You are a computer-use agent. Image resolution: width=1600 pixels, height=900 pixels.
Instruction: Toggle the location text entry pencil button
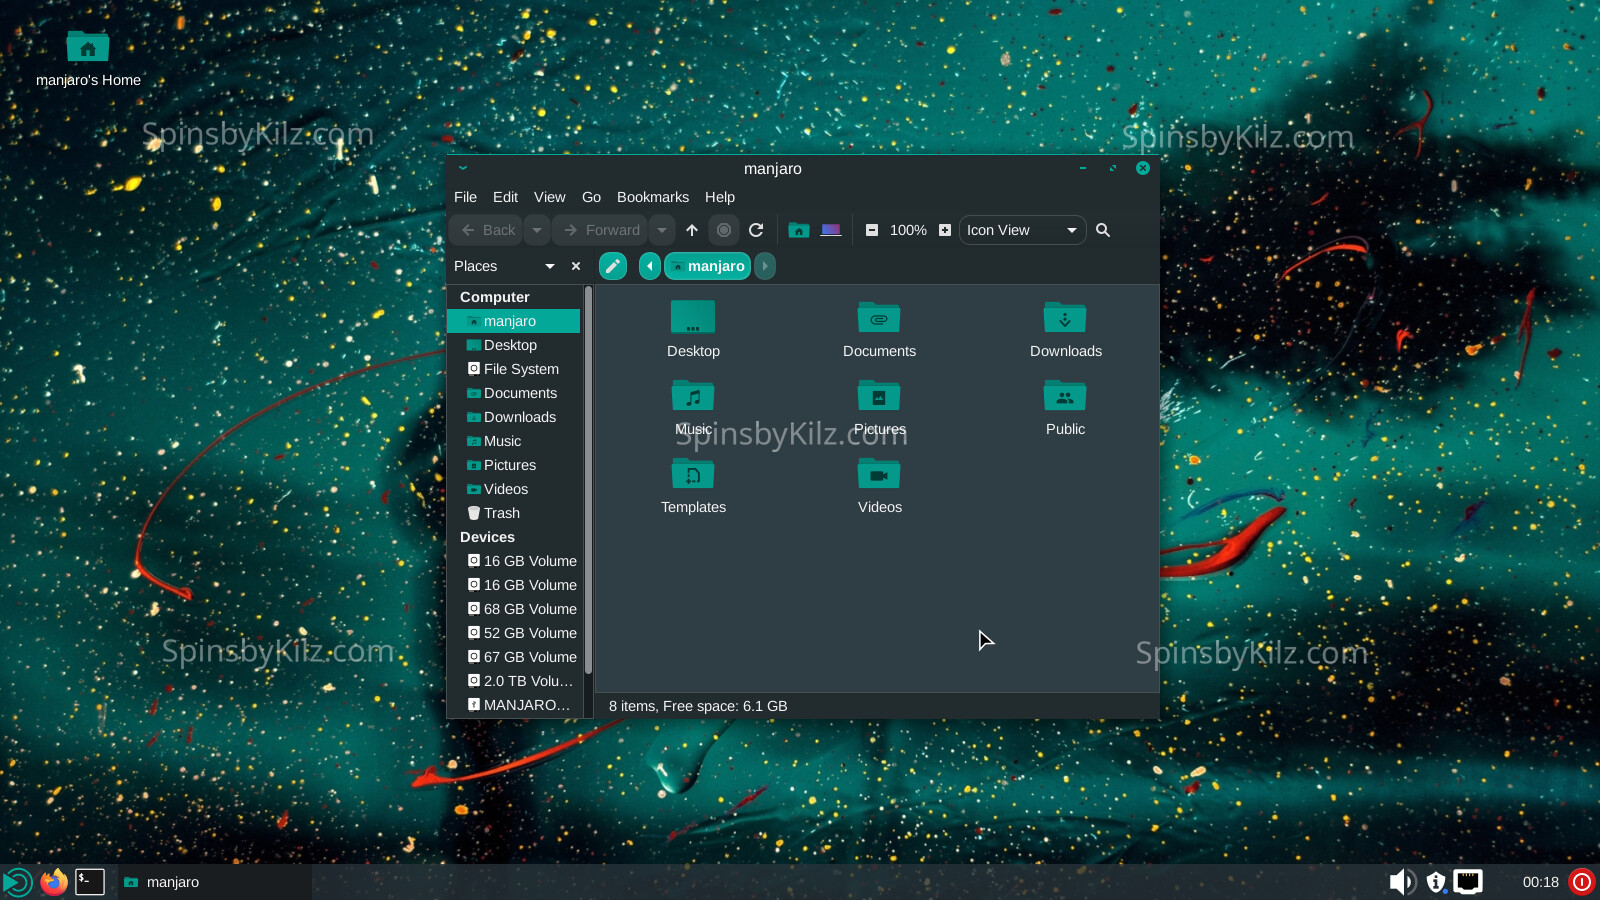(x=613, y=266)
